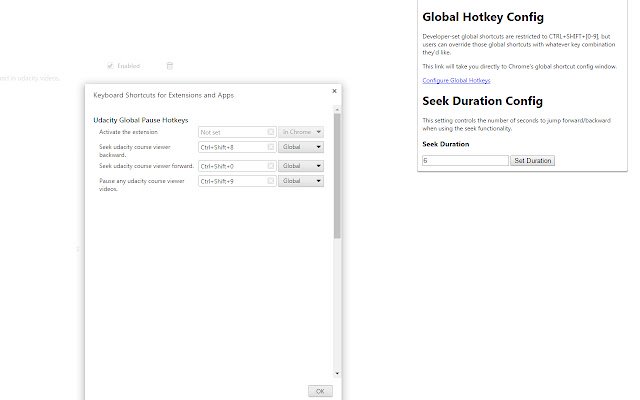Click the Seek Duration input field
The height and width of the screenshot is (400, 640).
tap(465, 160)
